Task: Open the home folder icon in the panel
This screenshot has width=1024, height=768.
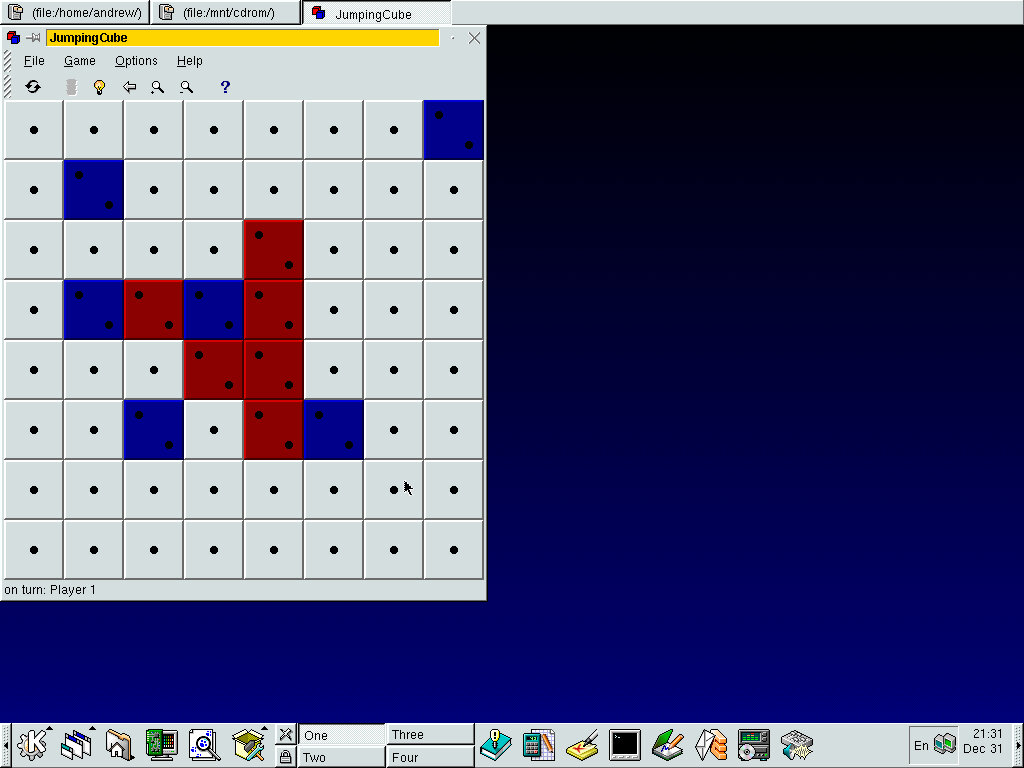Action: coord(119,745)
